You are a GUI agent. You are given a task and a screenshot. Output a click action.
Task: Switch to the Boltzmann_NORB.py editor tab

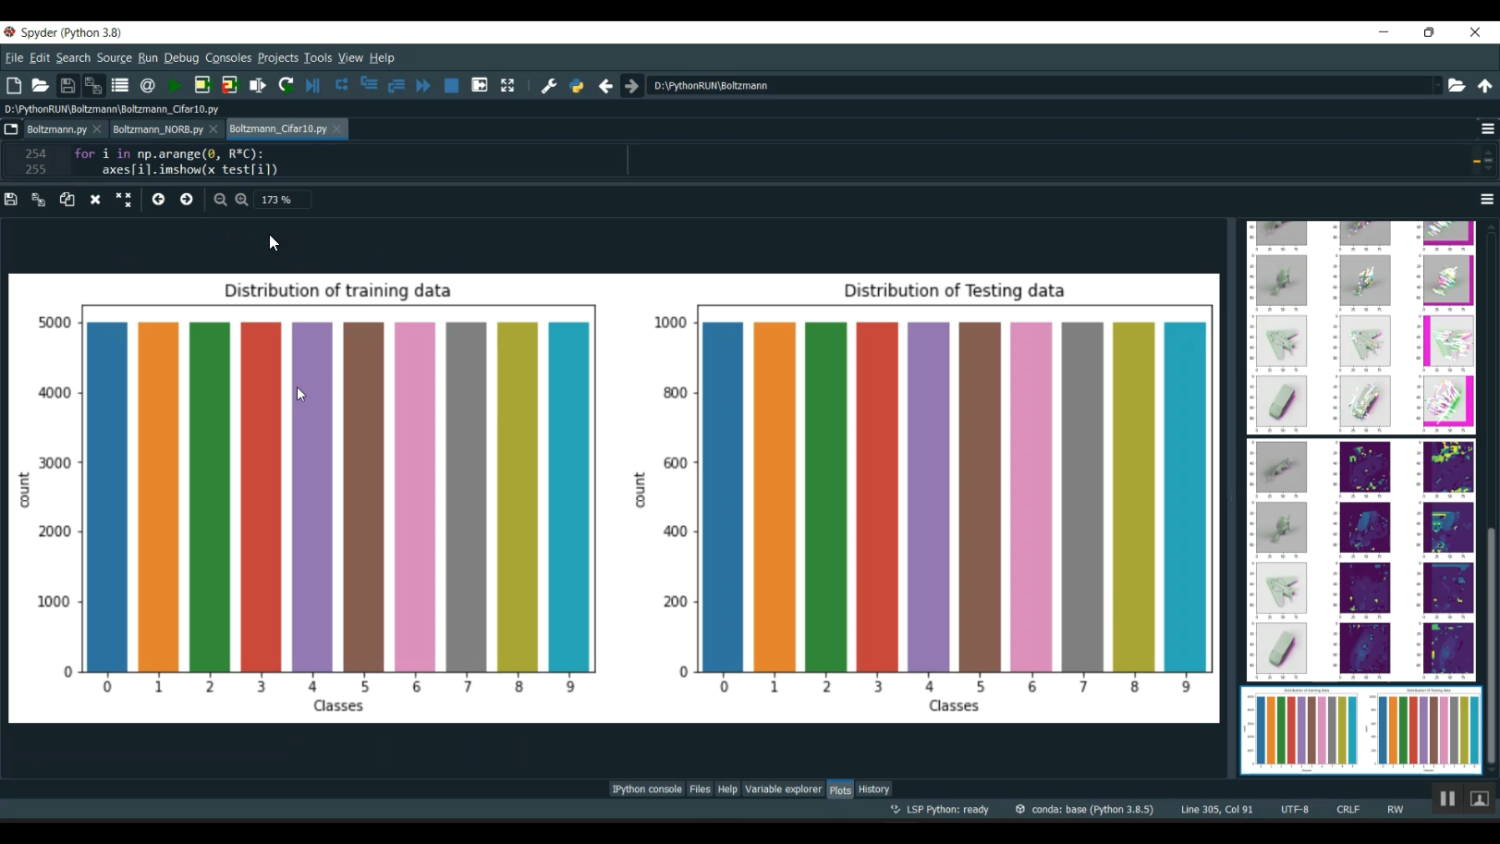[157, 129]
